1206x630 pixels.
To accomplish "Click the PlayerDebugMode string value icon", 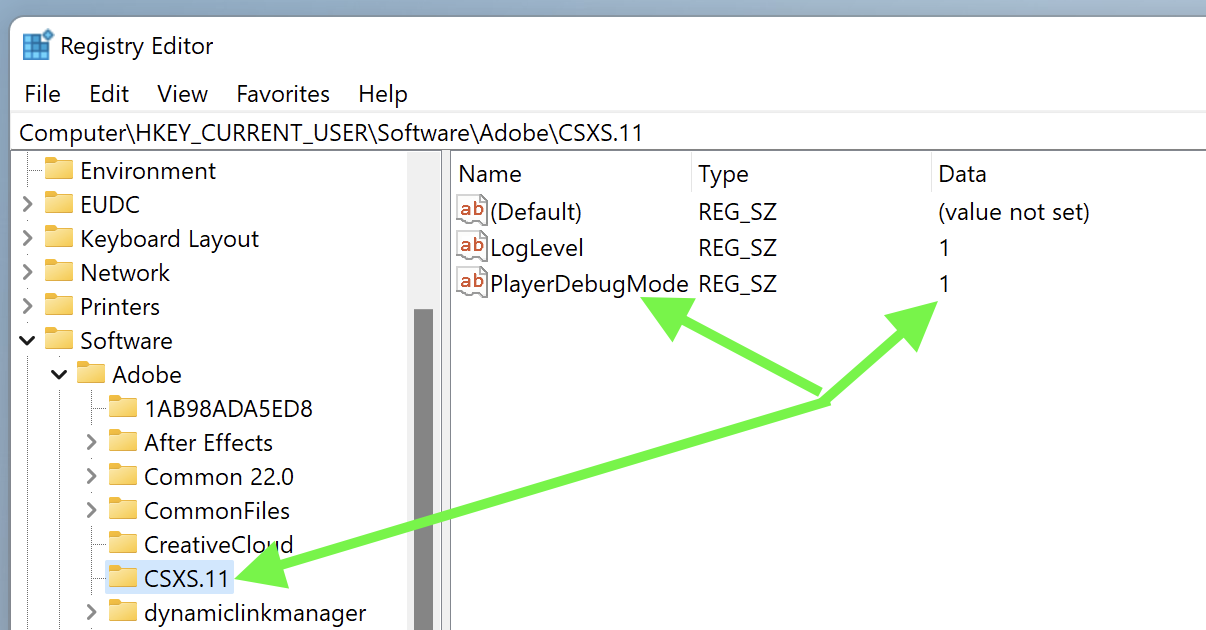I will point(472,283).
